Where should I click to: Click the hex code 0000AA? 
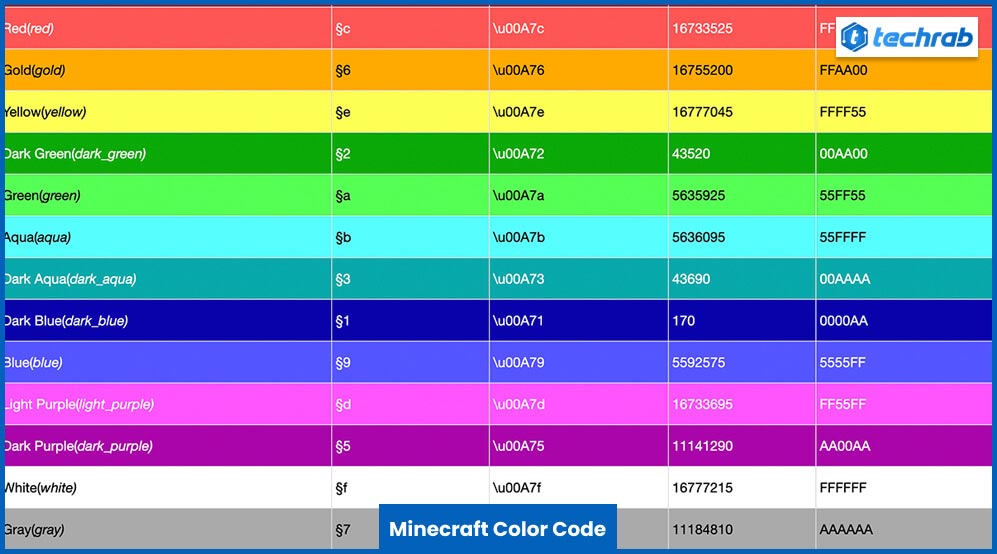[843, 321]
